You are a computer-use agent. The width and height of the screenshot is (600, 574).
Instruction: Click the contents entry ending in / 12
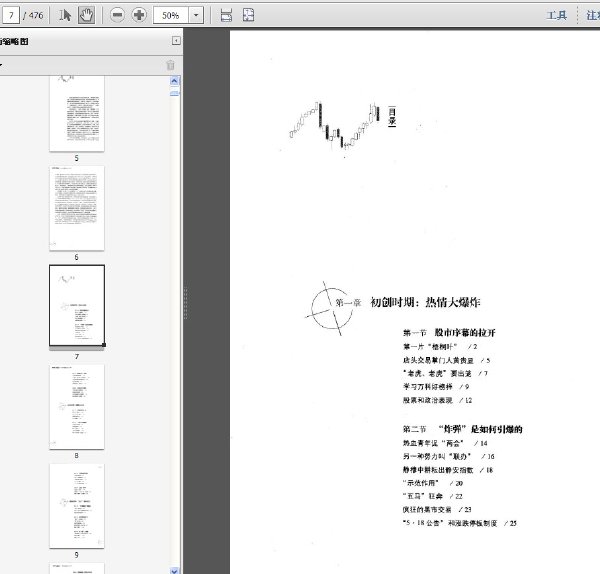[x=437, y=400]
